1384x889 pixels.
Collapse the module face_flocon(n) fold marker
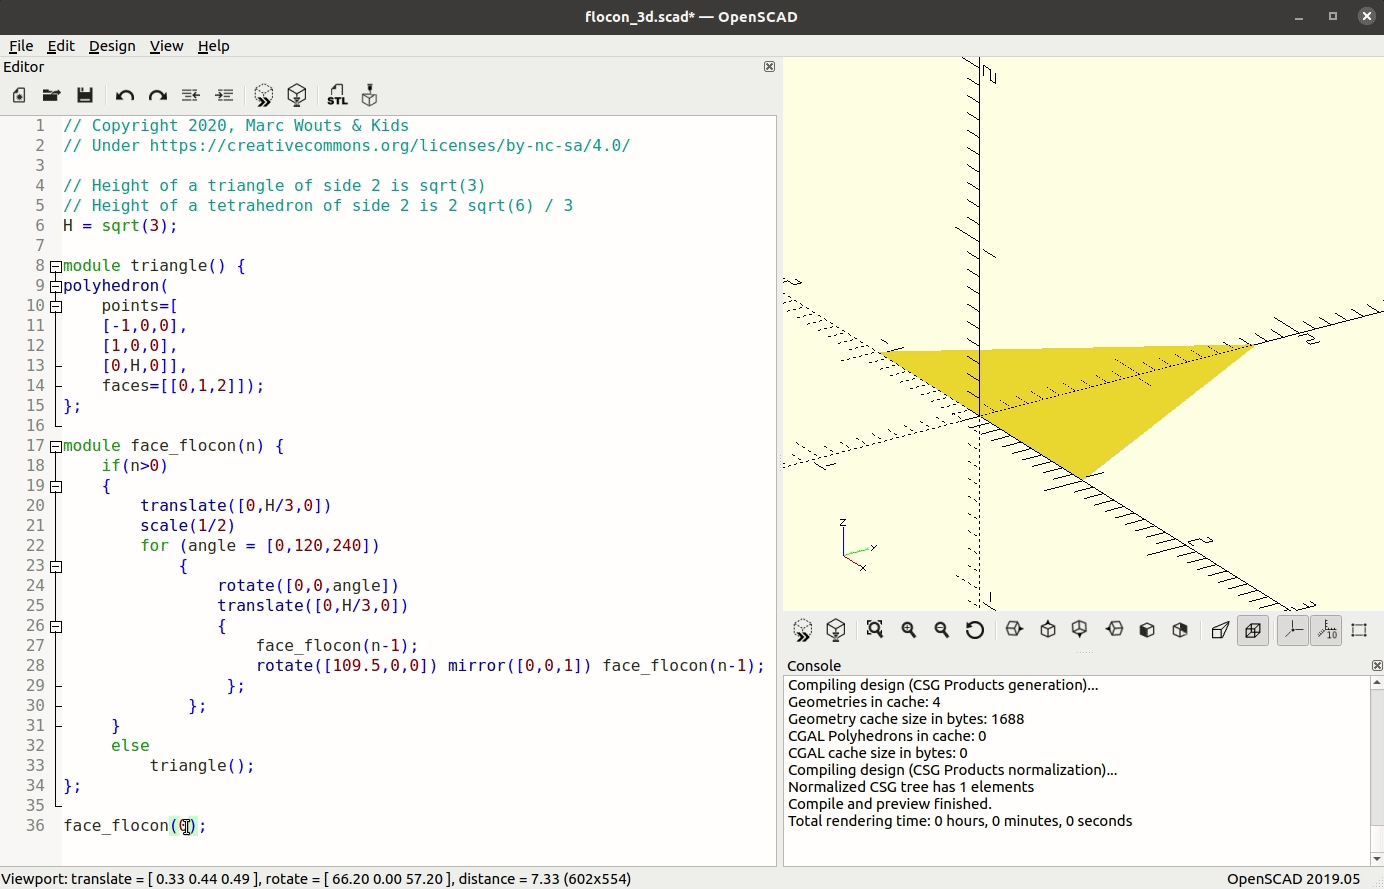coord(56,447)
